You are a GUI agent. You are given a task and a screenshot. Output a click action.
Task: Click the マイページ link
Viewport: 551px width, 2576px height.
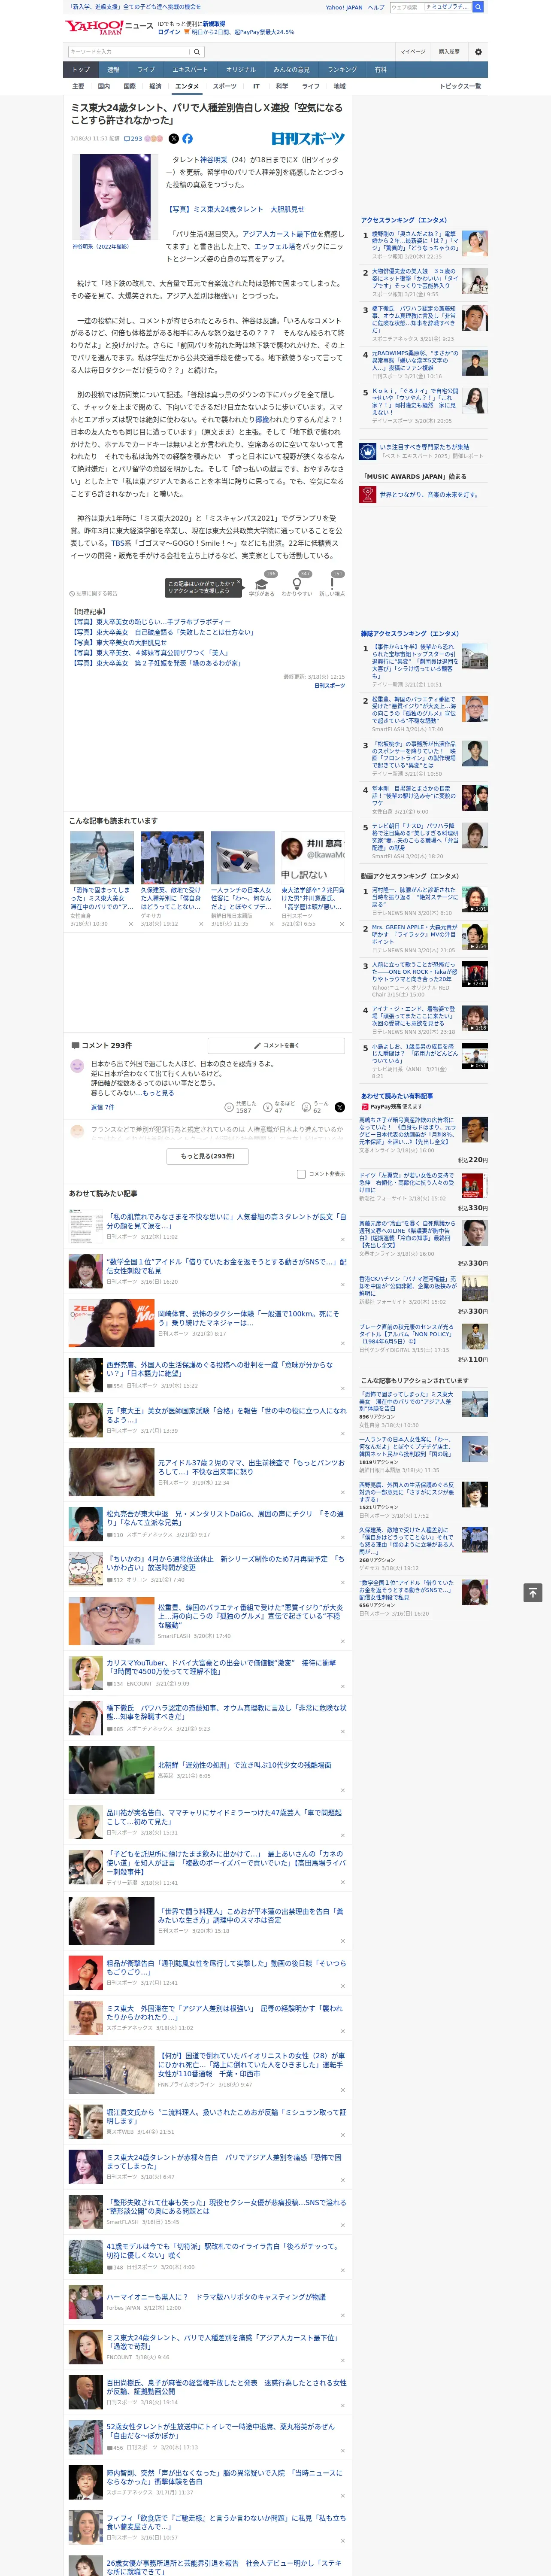click(x=412, y=51)
